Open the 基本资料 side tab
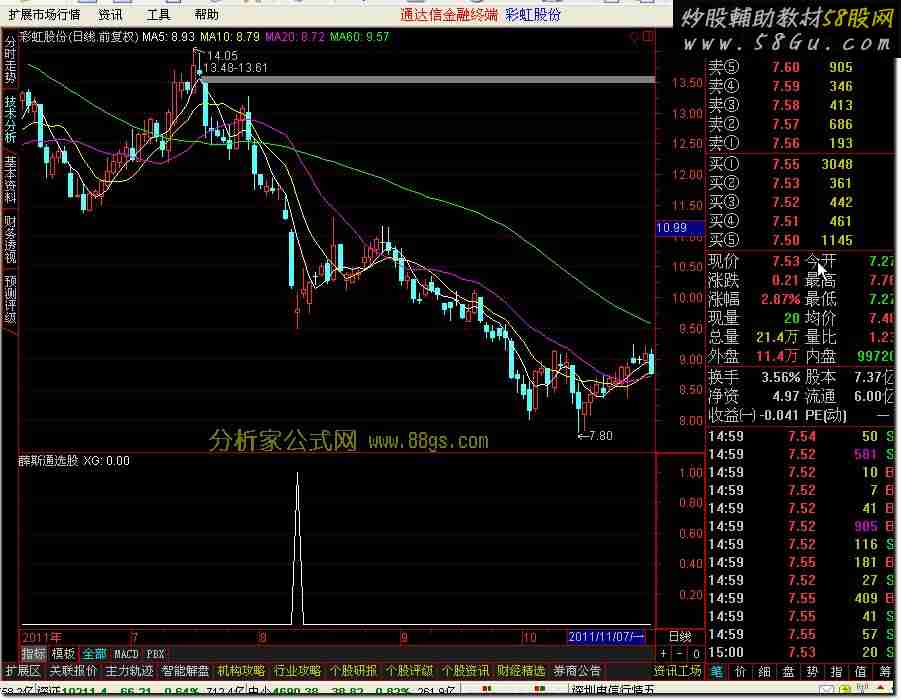Image resolution: width=901 pixels, height=700 pixels. point(10,179)
